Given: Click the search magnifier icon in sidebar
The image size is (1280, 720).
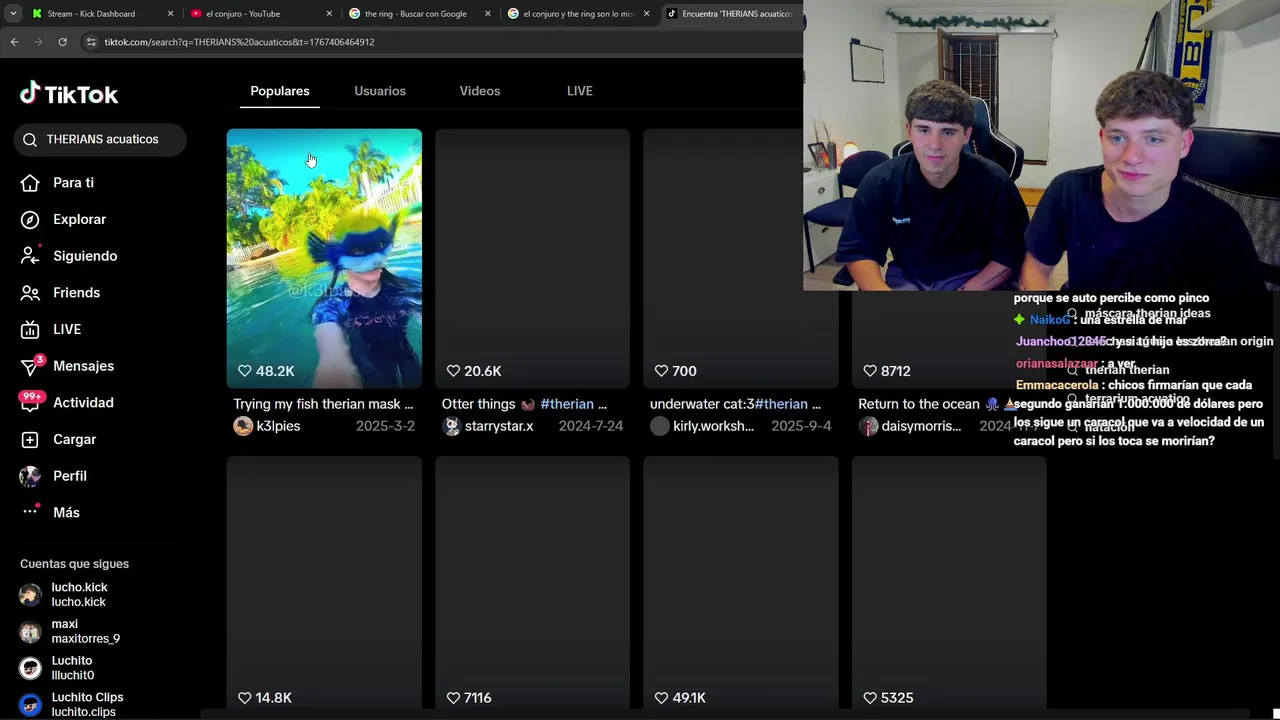Looking at the screenshot, I should pos(30,140).
